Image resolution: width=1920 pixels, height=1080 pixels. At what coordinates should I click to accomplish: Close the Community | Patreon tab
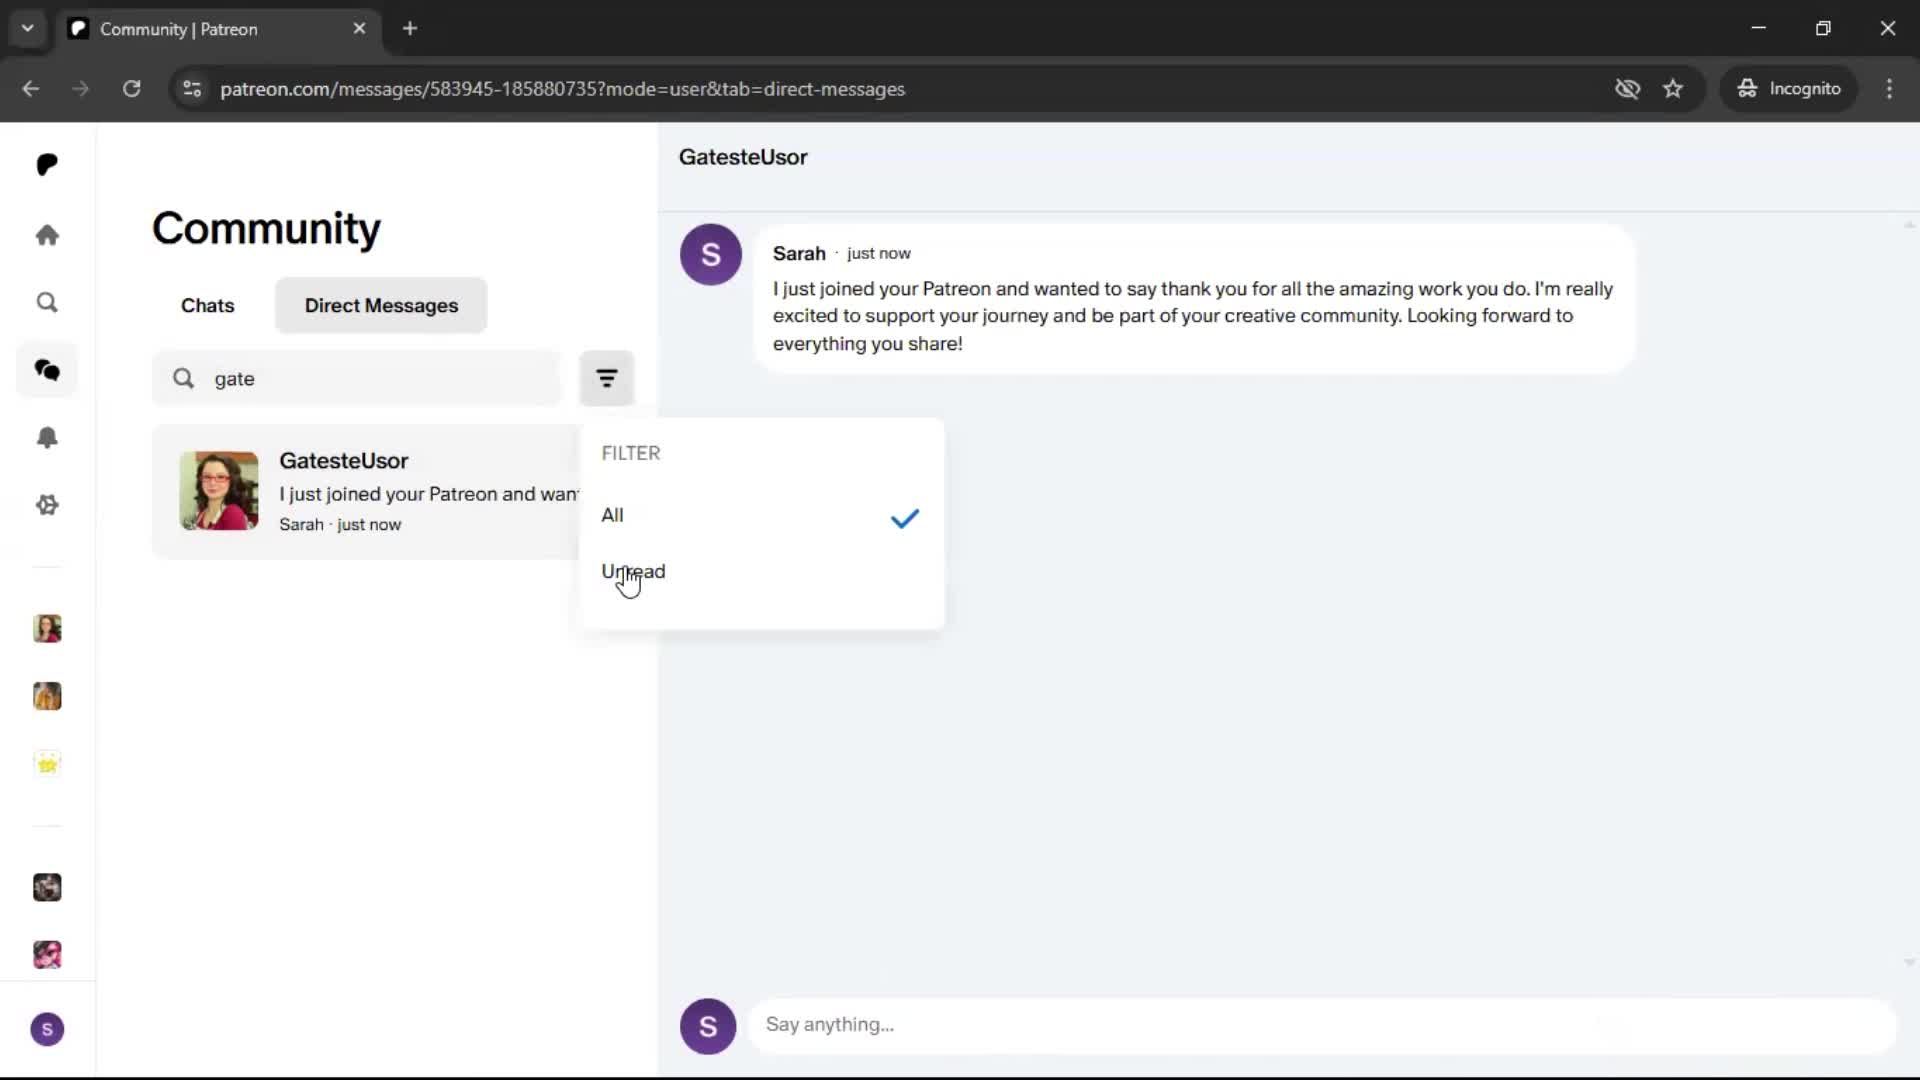coord(359,29)
